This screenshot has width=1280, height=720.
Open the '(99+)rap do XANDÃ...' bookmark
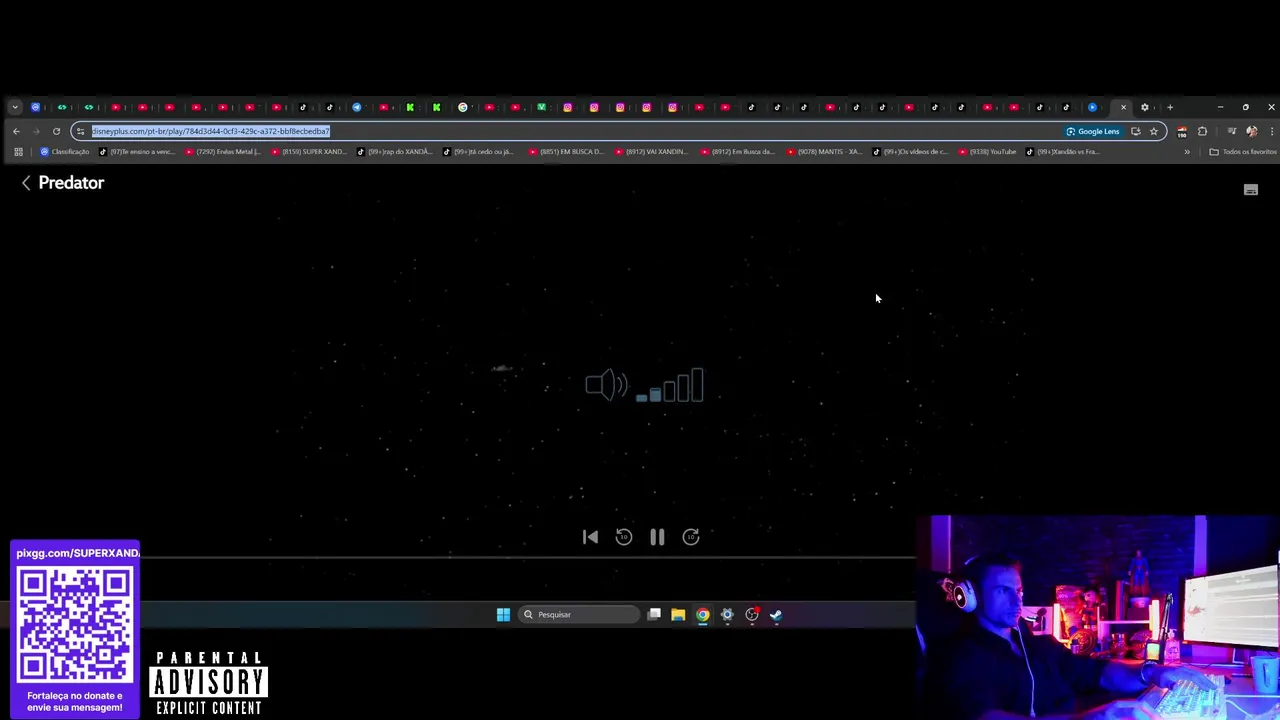coord(395,152)
